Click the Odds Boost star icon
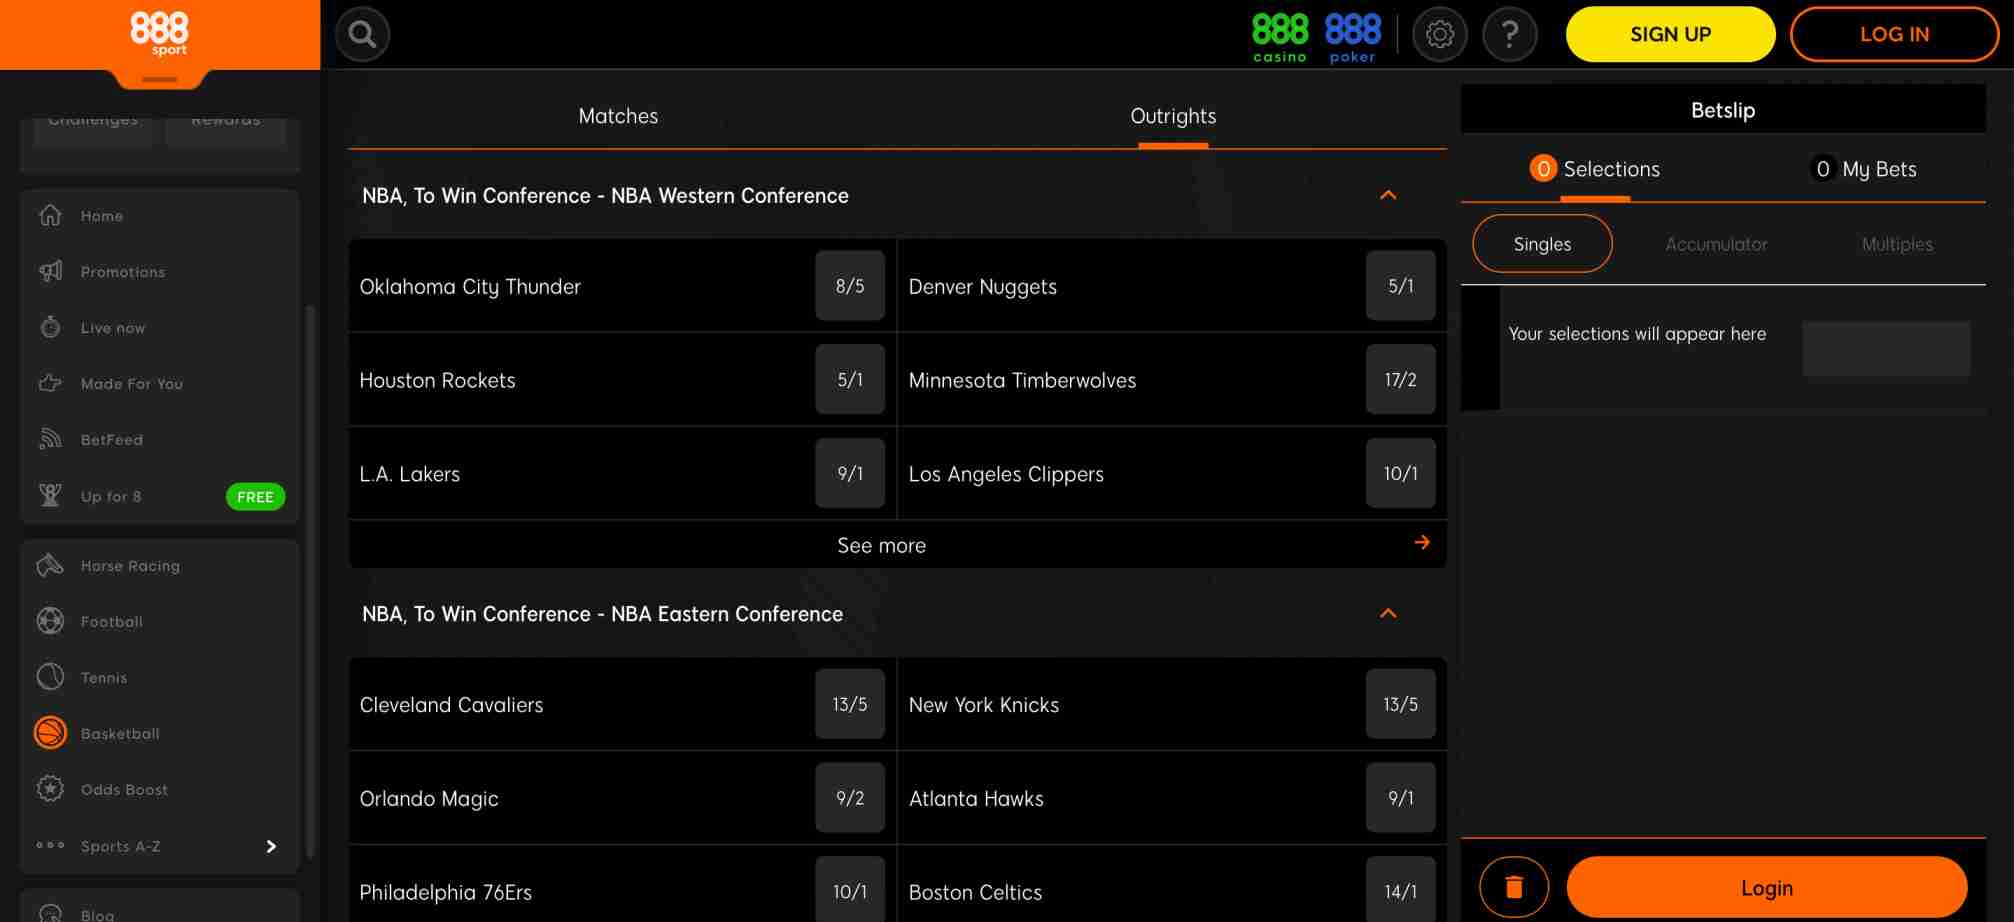 (x=50, y=789)
